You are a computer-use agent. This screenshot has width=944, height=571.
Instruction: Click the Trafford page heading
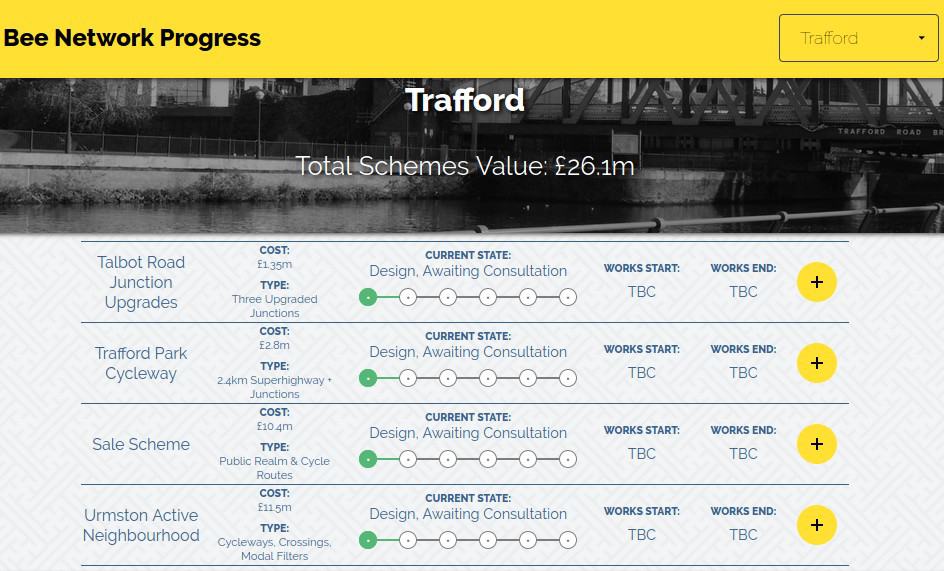pyautogui.click(x=465, y=100)
